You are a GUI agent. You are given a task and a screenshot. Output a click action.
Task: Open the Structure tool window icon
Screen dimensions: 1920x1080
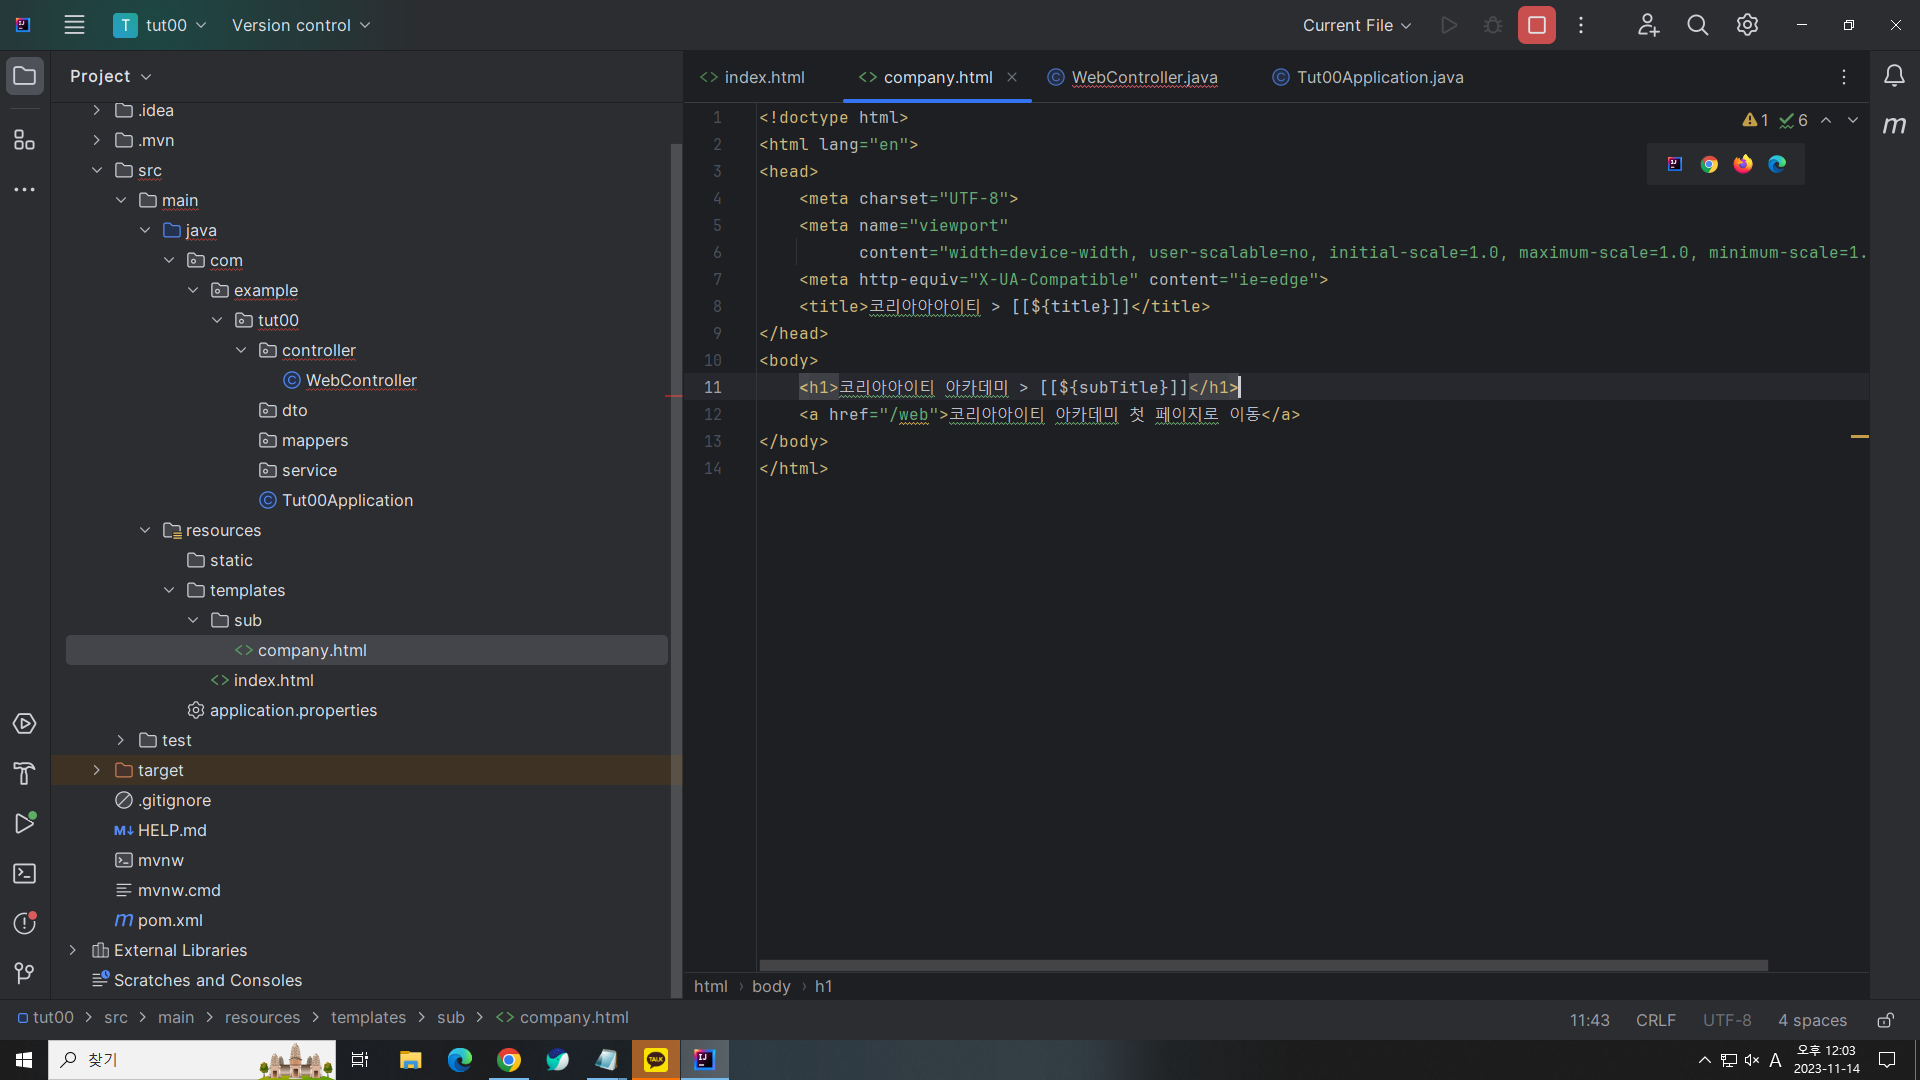tap(24, 140)
